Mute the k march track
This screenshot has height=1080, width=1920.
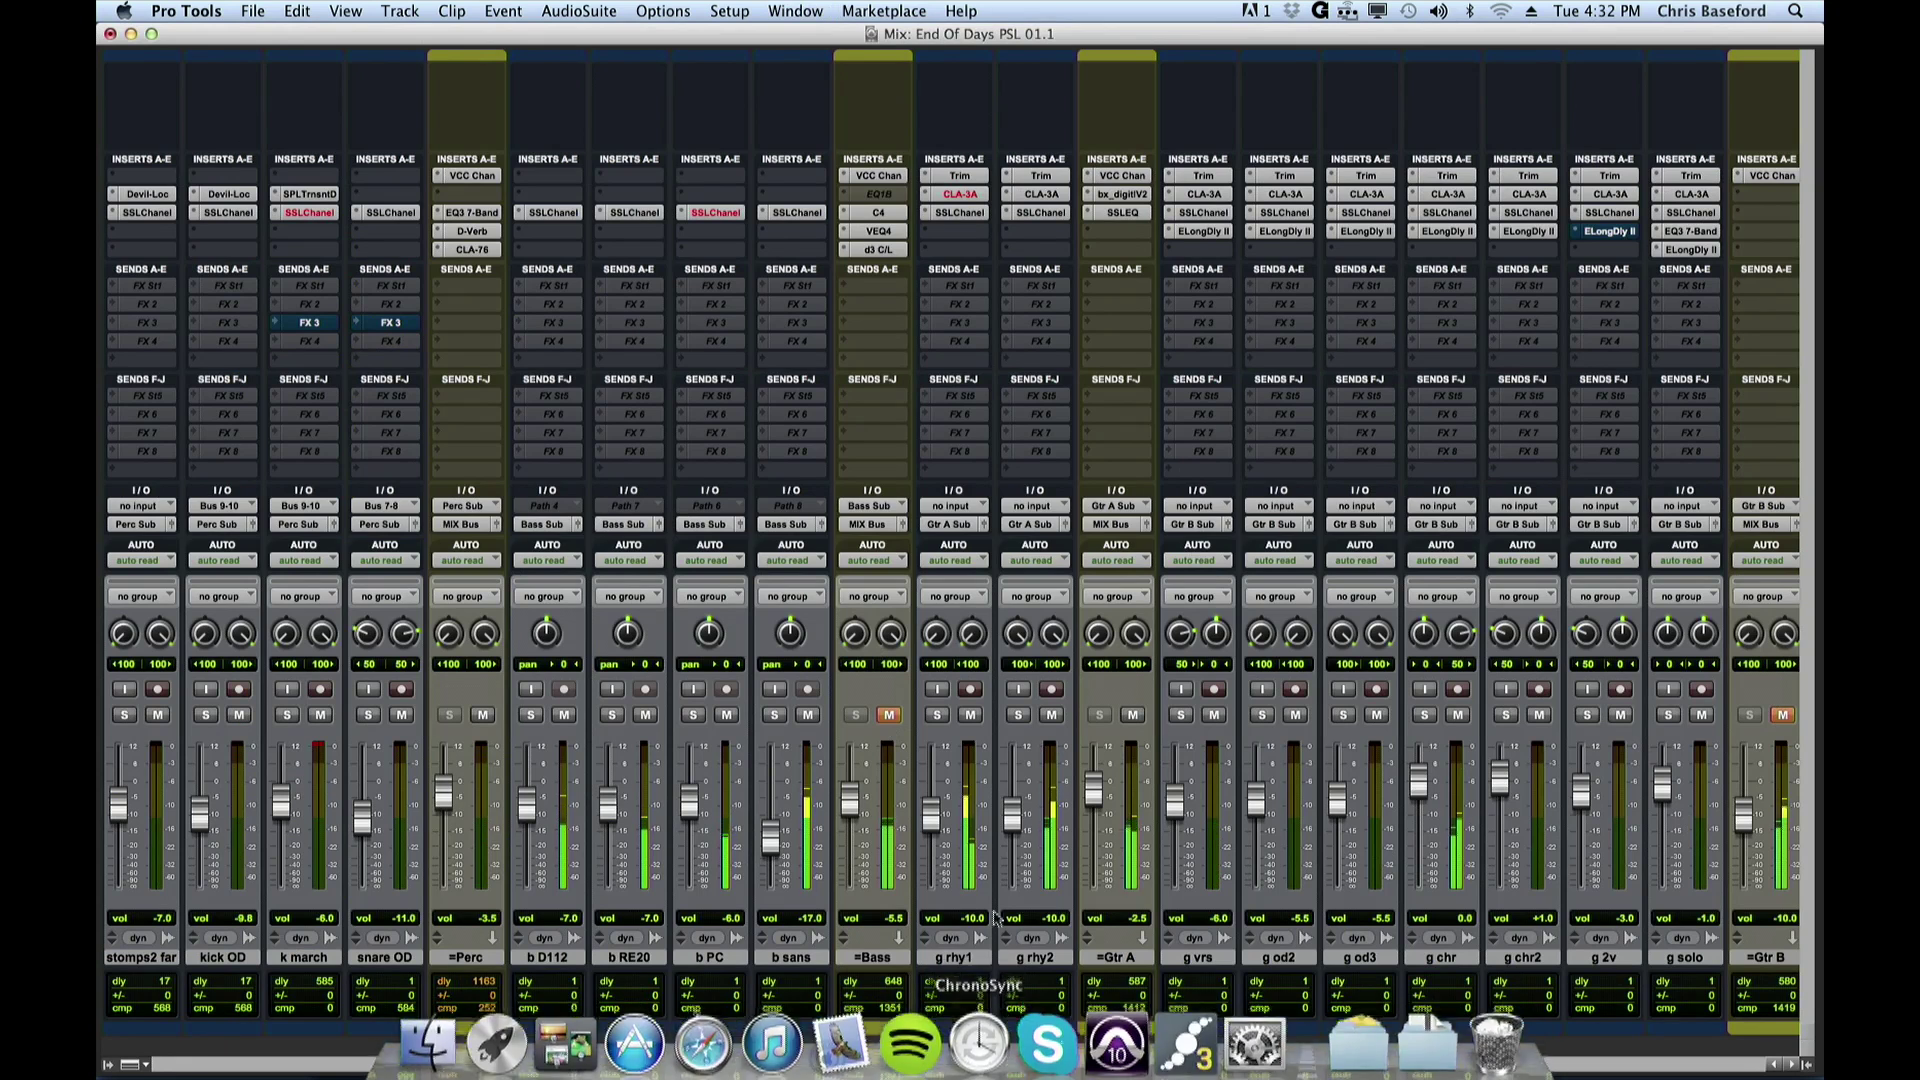pos(320,715)
